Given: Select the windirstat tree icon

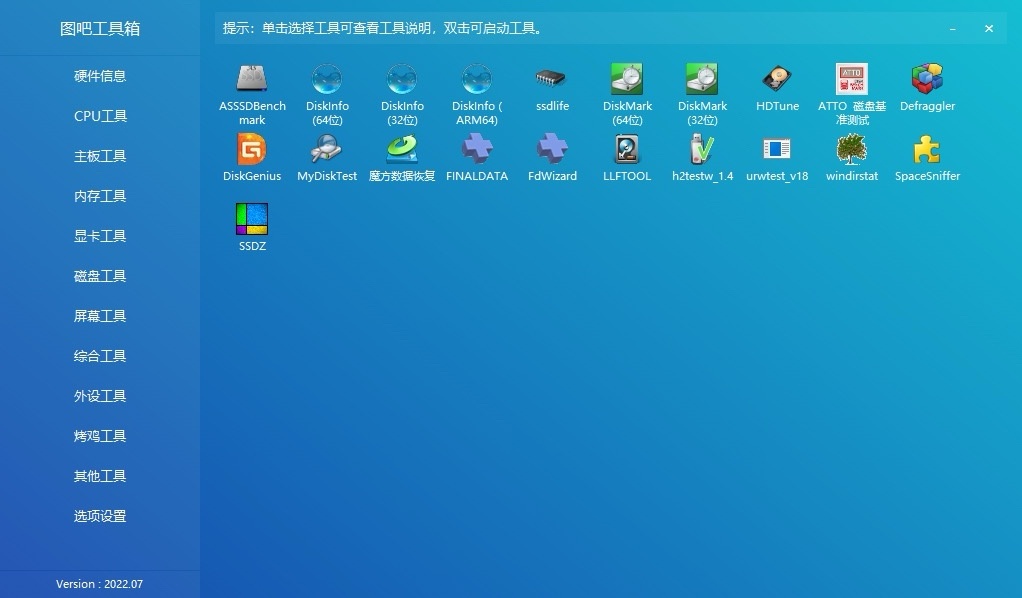Looking at the screenshot, I should (x=852, y=149).
